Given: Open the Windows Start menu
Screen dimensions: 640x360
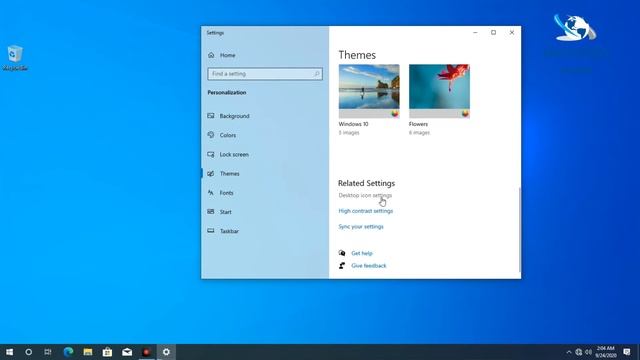Looking at the screenshot, I should pyautogui.click(x=9, y=352).
